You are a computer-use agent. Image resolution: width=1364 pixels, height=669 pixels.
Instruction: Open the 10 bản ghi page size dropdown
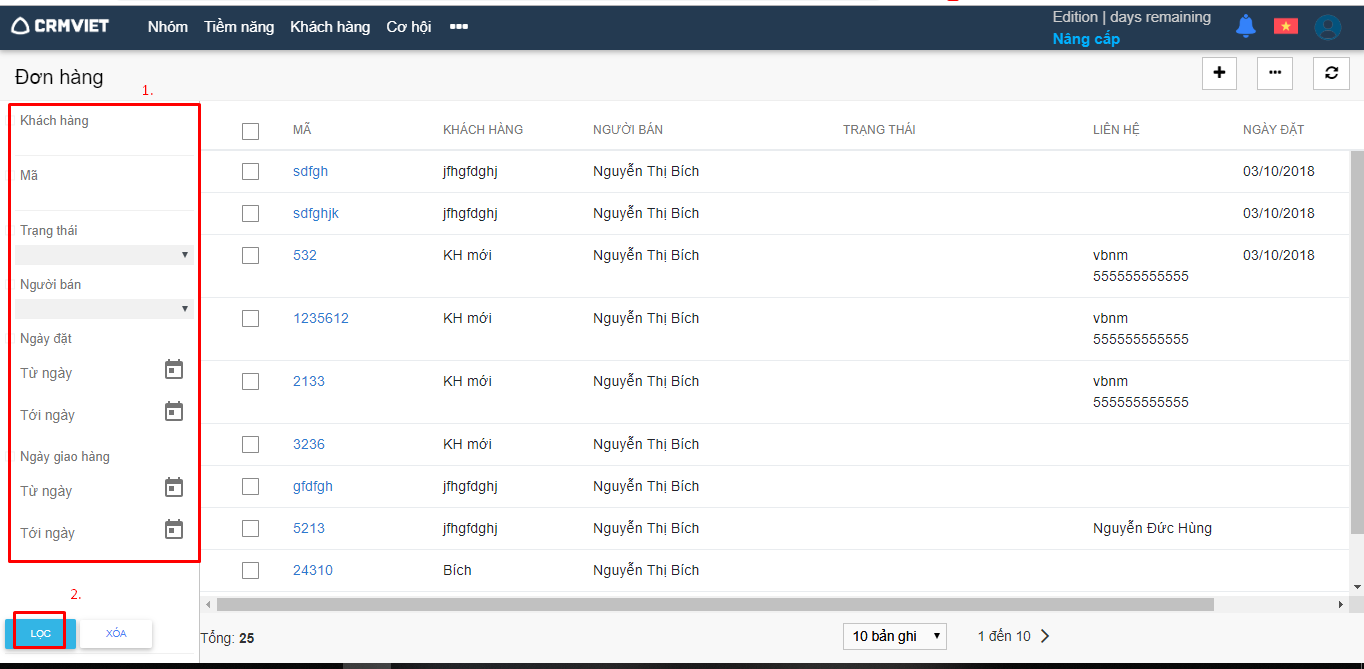click(895, 636)
